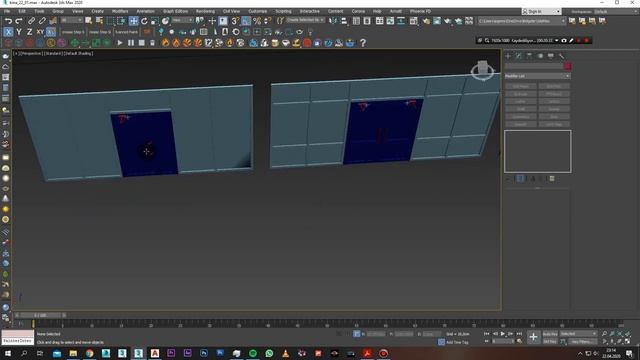640x360 pixels.
Task: Open the Animation menu
Action: click(145, 11)
